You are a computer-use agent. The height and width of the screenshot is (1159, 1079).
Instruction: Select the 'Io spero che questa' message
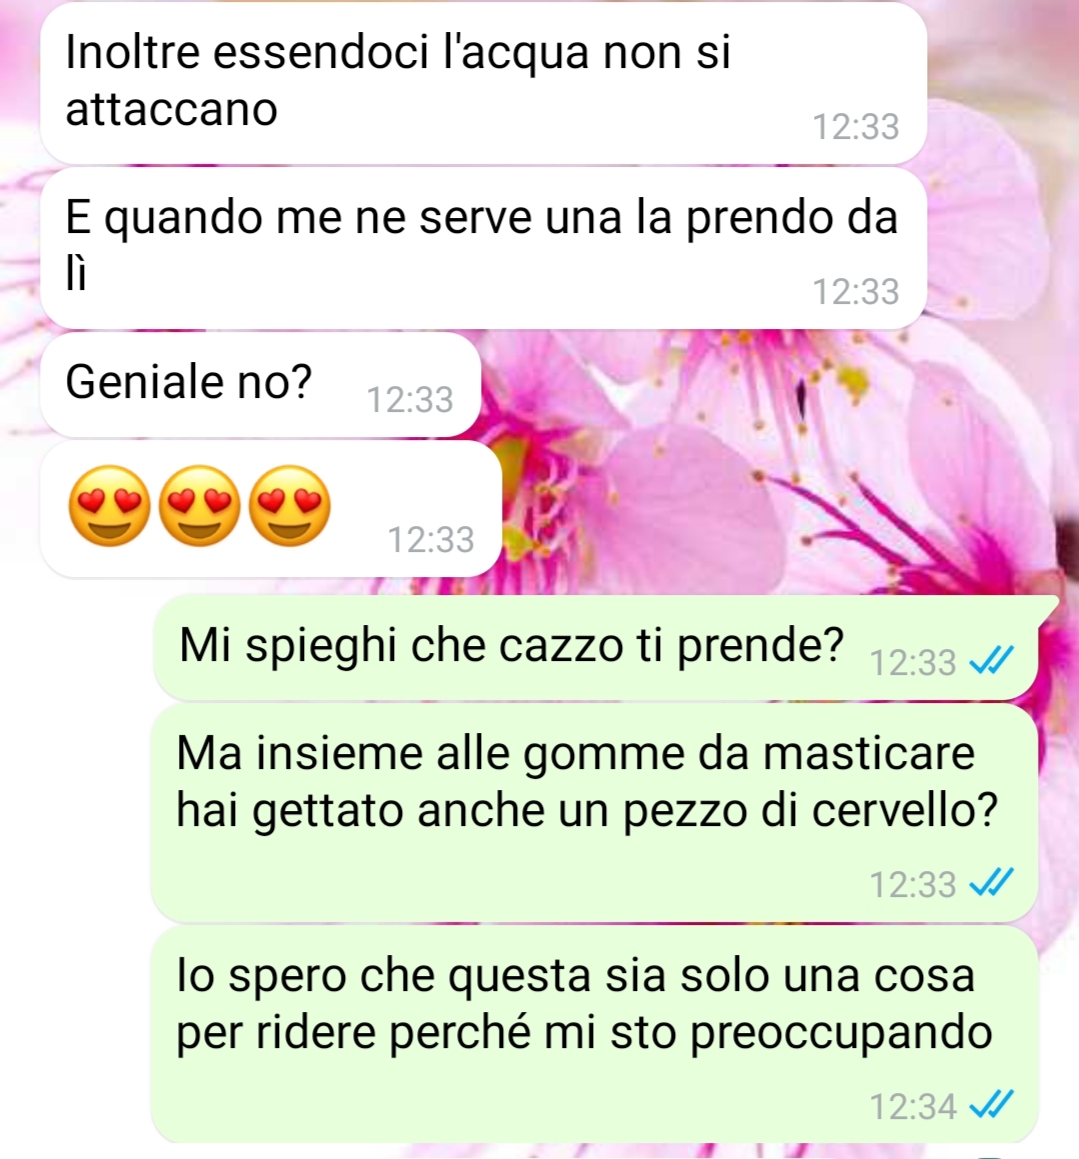[x=594, y=1034]
